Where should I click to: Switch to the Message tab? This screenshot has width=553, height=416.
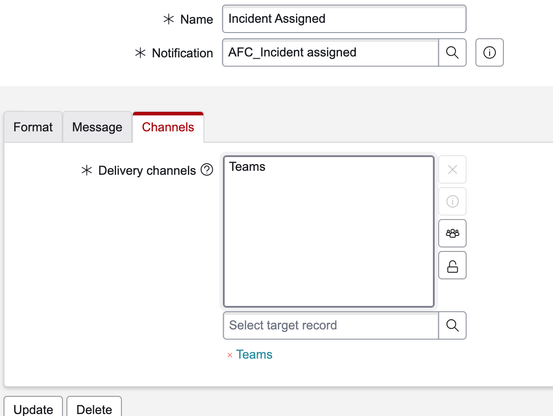pos(97,127)
